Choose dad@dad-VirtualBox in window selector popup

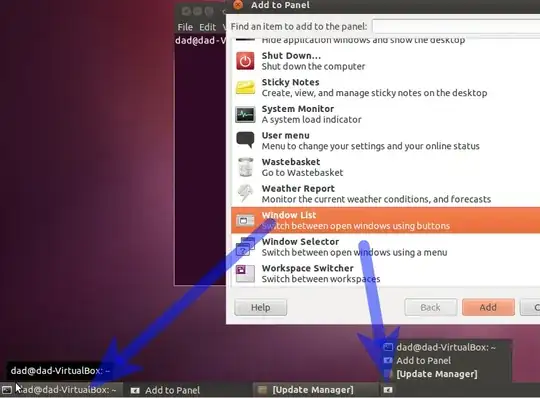[x=445, y=347]
